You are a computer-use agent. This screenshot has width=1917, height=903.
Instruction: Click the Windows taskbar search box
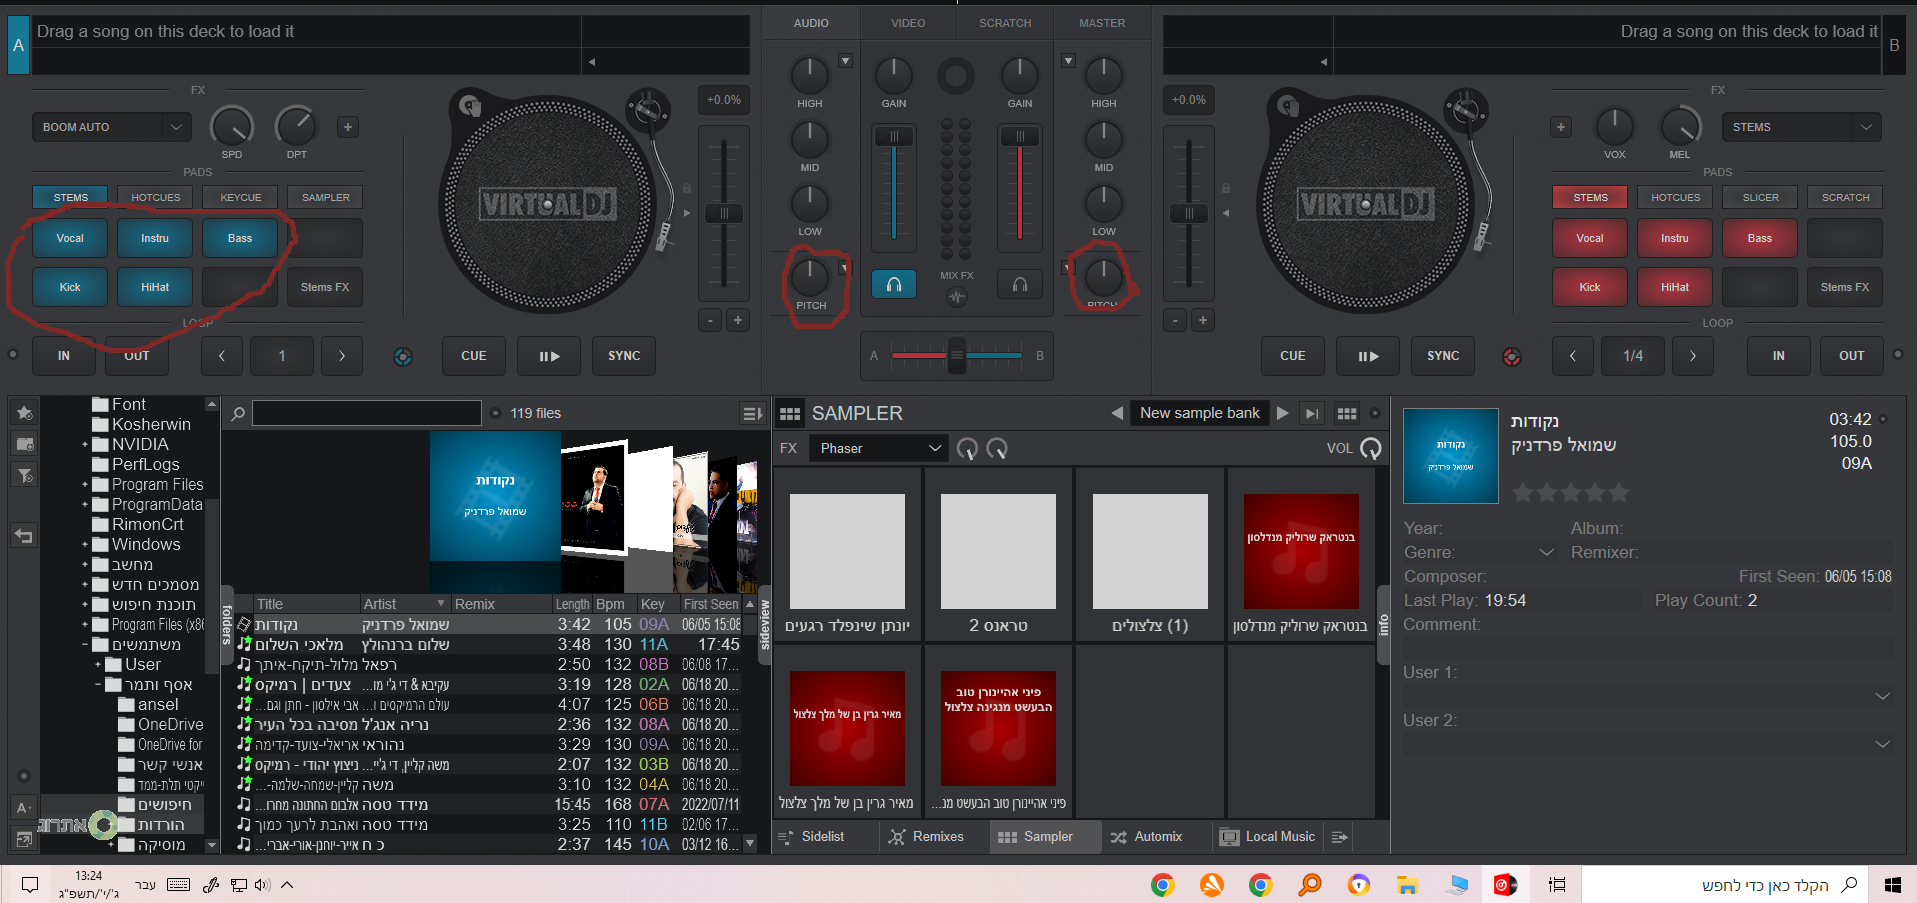pyautogui.click(x=1725, y=885)
